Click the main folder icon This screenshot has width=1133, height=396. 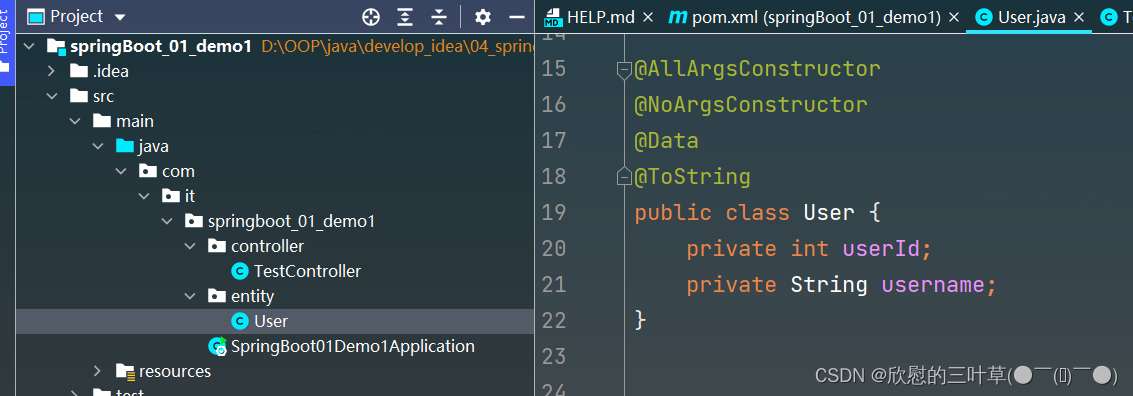click(x=102, y=121)
